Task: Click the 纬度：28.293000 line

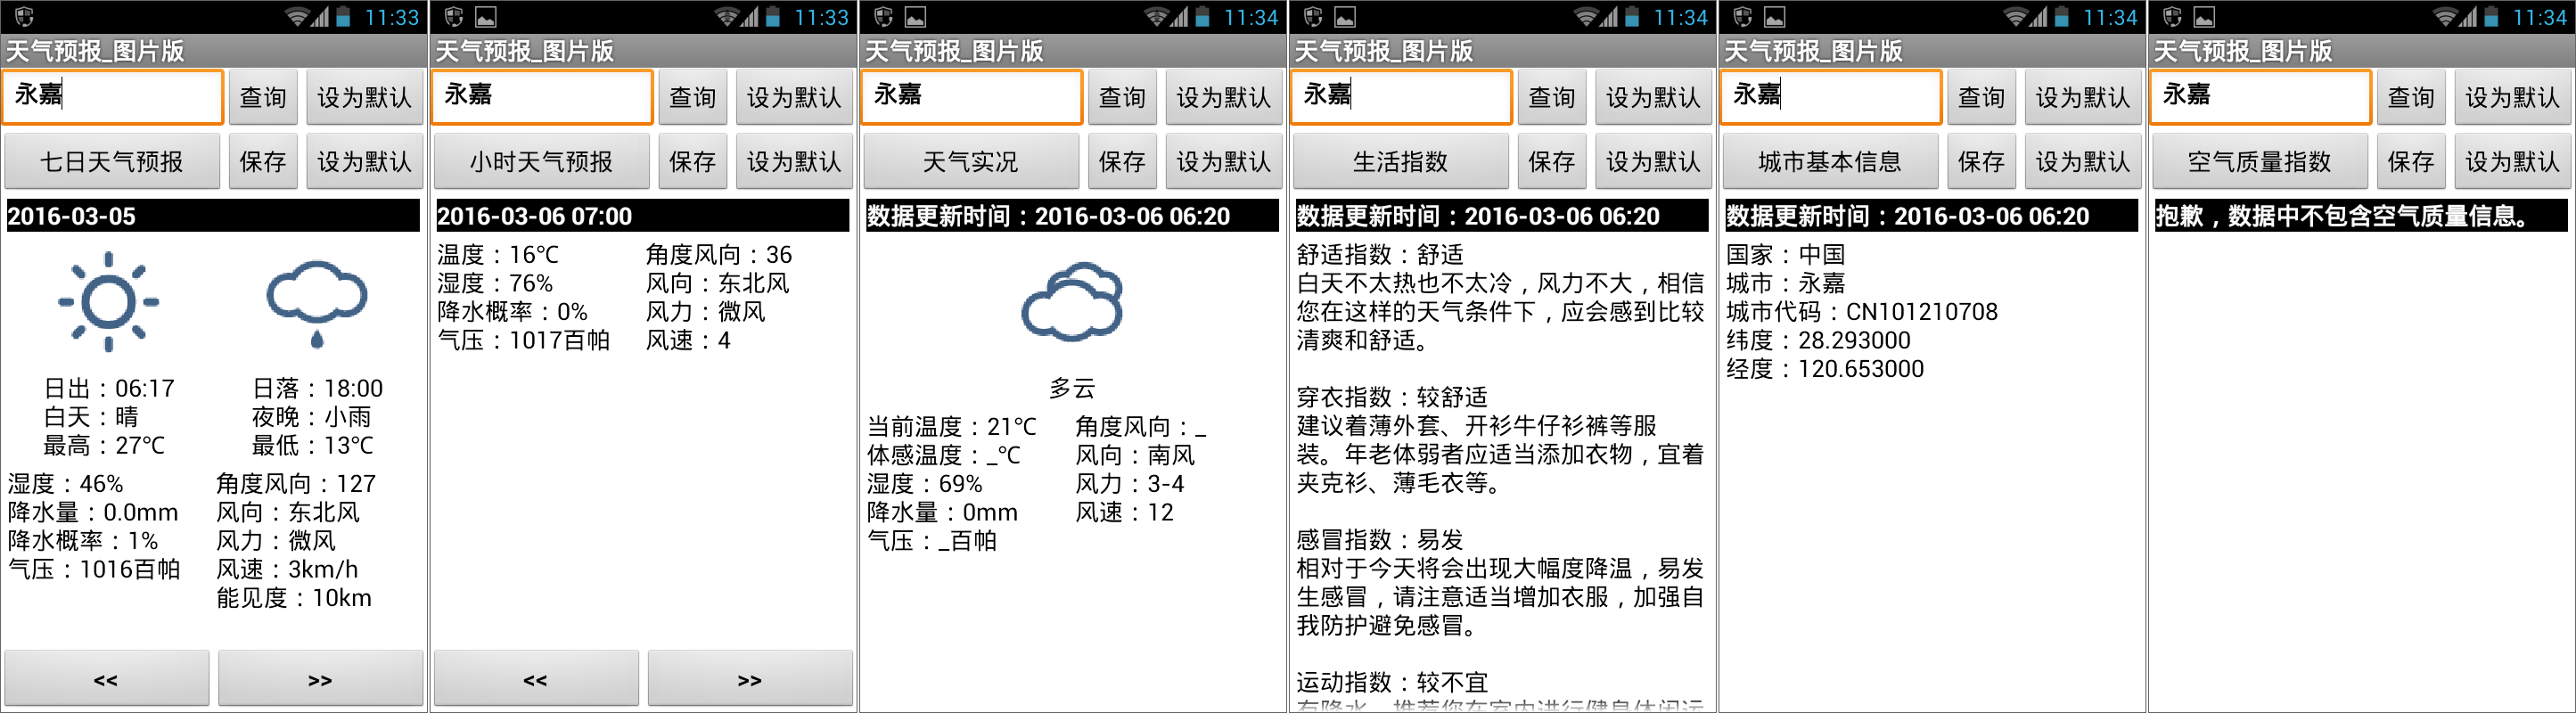Action: point(1818,340)
